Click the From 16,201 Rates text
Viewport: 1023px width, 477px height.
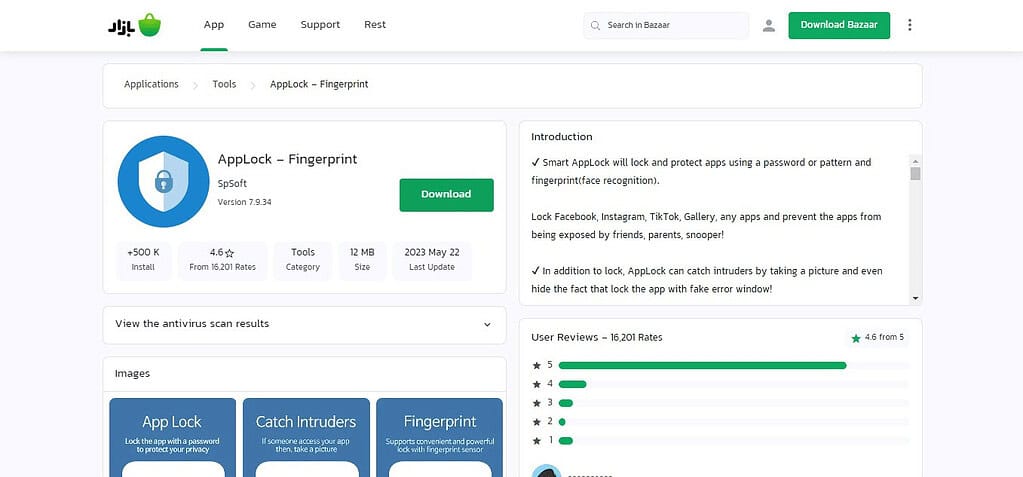[x=222, y=267]
